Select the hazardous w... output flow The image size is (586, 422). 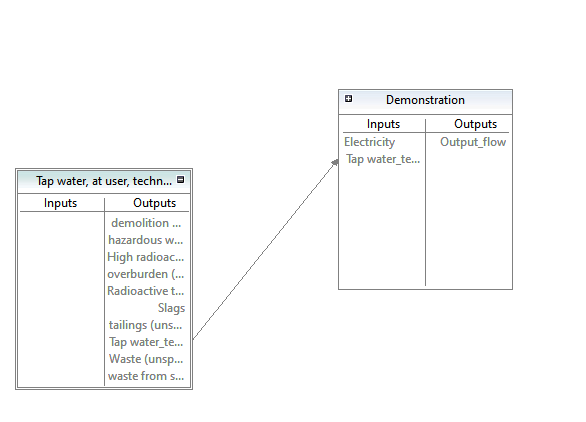(x=146, y=240)
